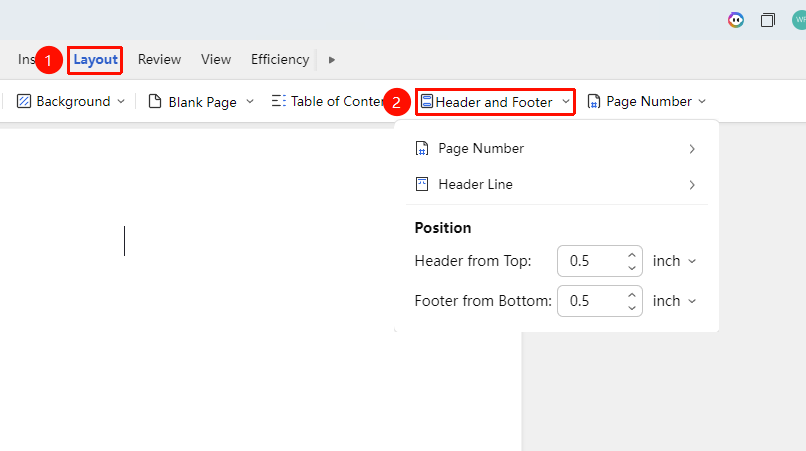Viewport: 806px width, 451px height.
Task: Expand the Header Line submenu chevron
Action: tap(692, 185)
